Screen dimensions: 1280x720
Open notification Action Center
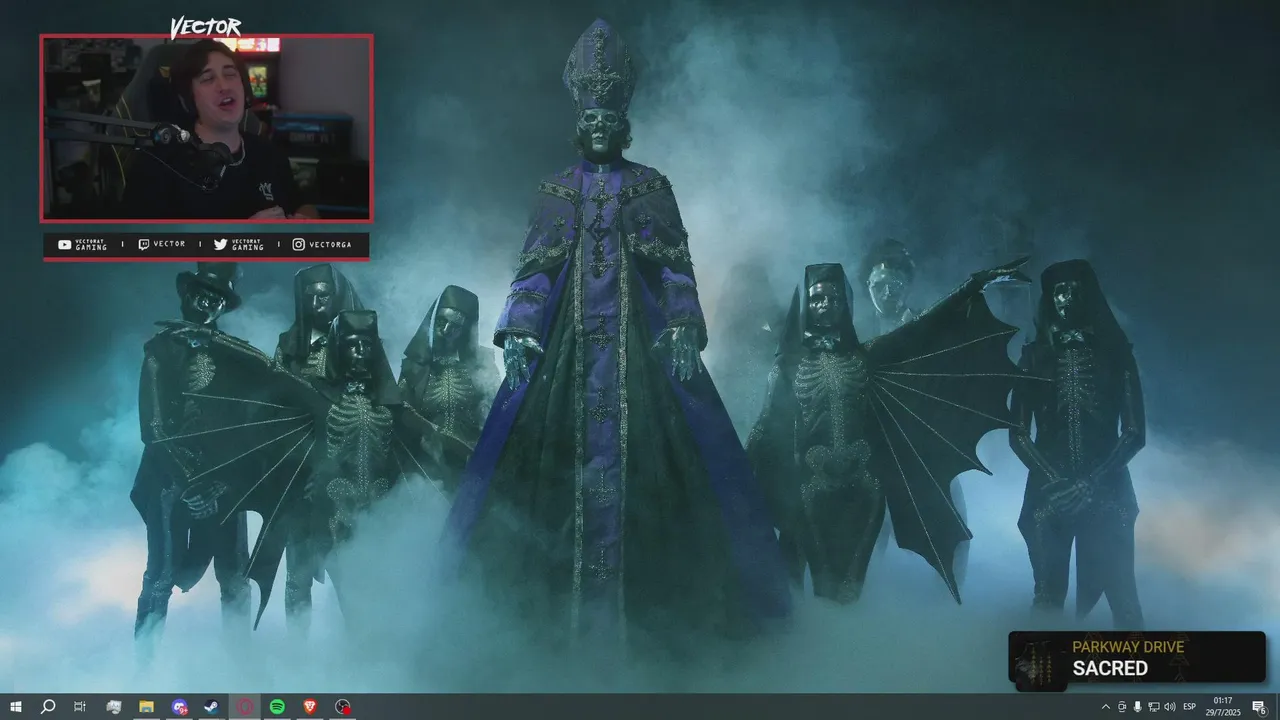pos(1260,707)
